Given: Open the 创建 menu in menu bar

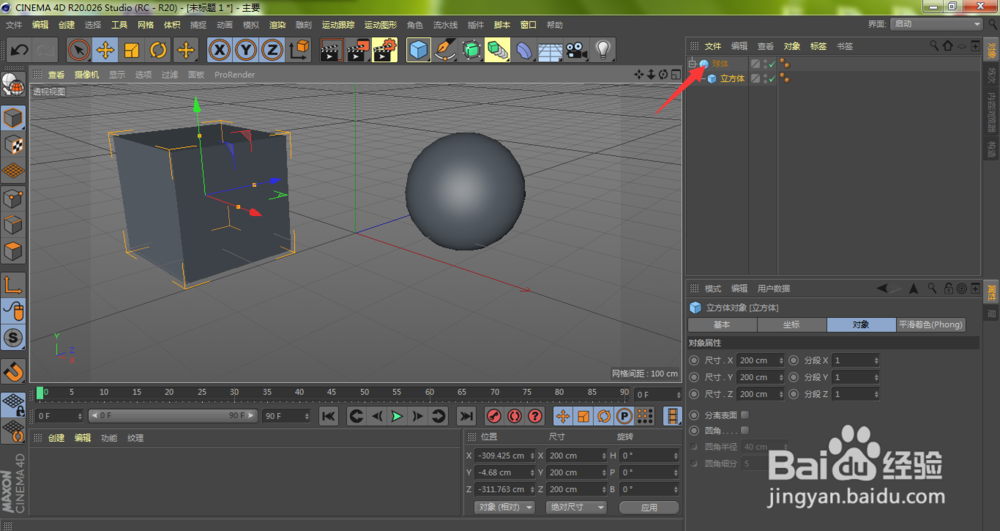Looking at the screenshot, I should (67, 25).
